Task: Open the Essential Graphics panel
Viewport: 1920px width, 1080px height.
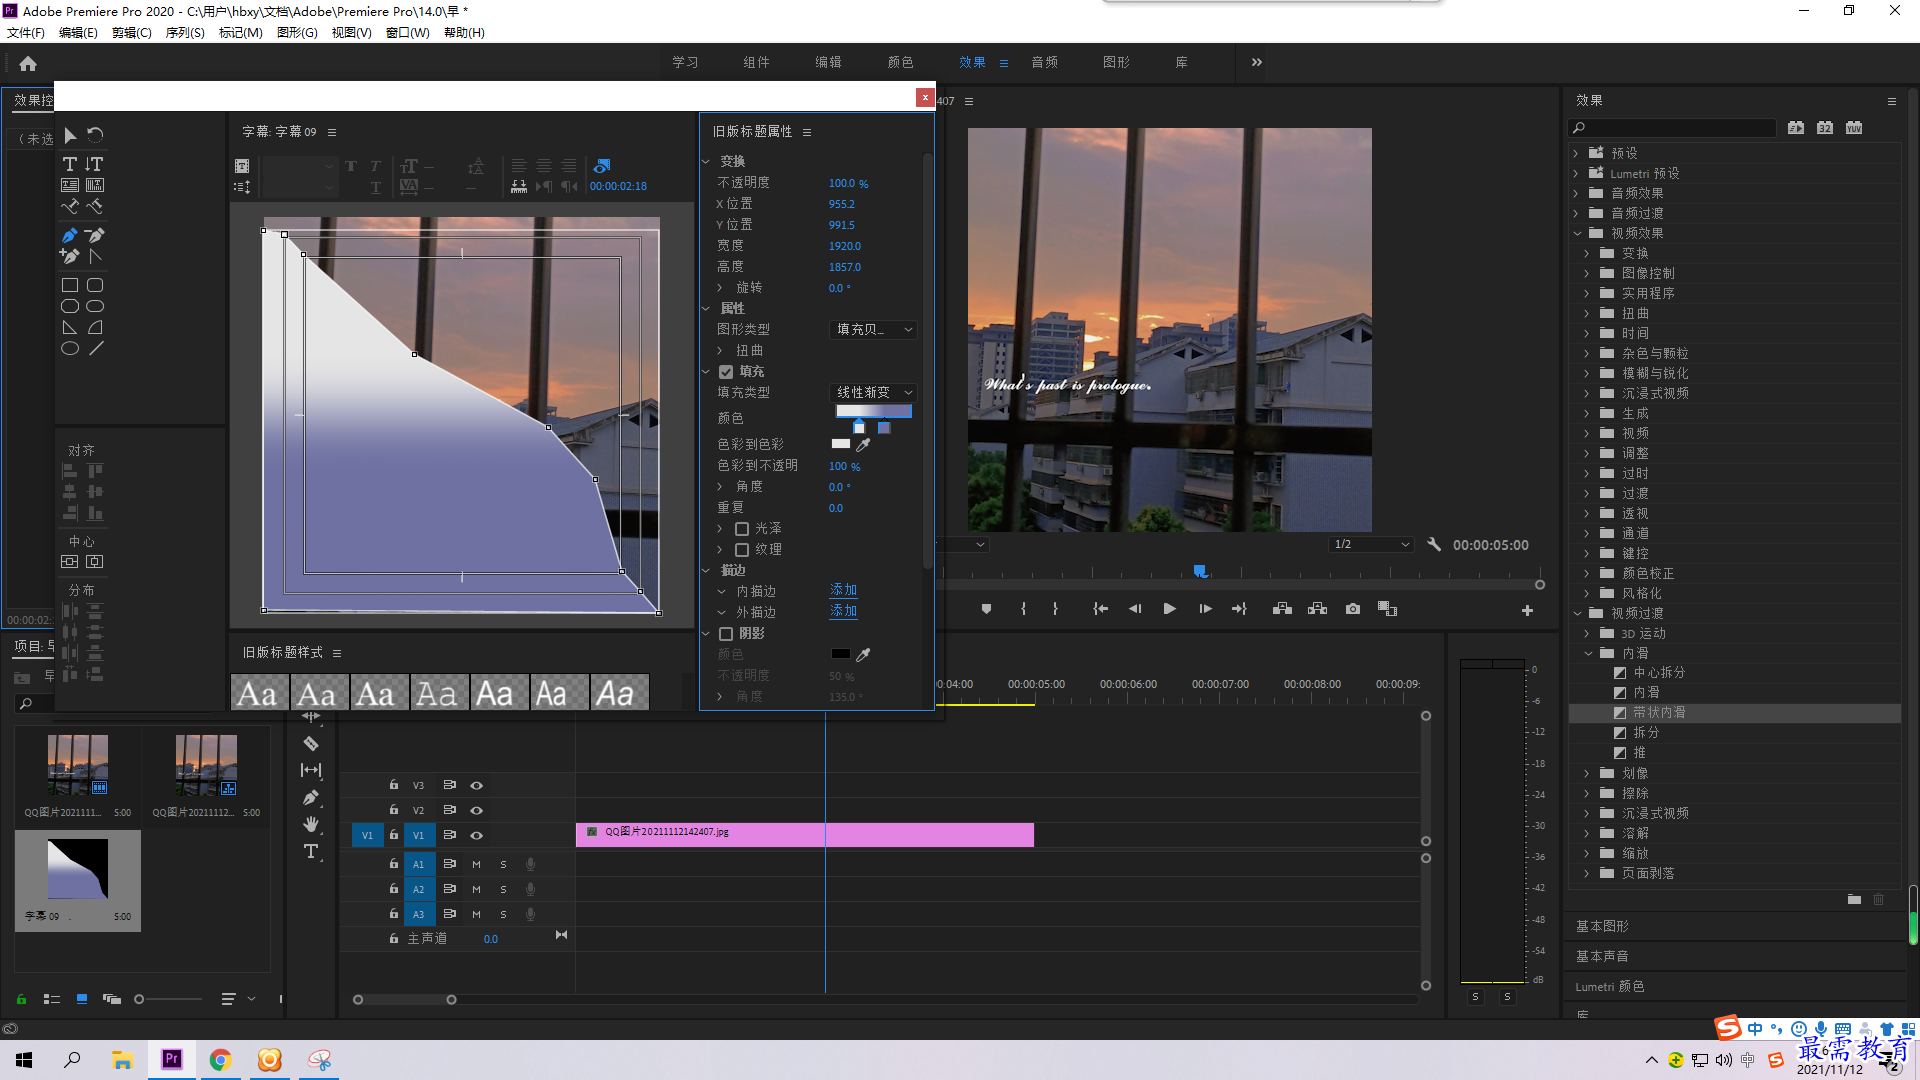Action: coord(1602,926)
